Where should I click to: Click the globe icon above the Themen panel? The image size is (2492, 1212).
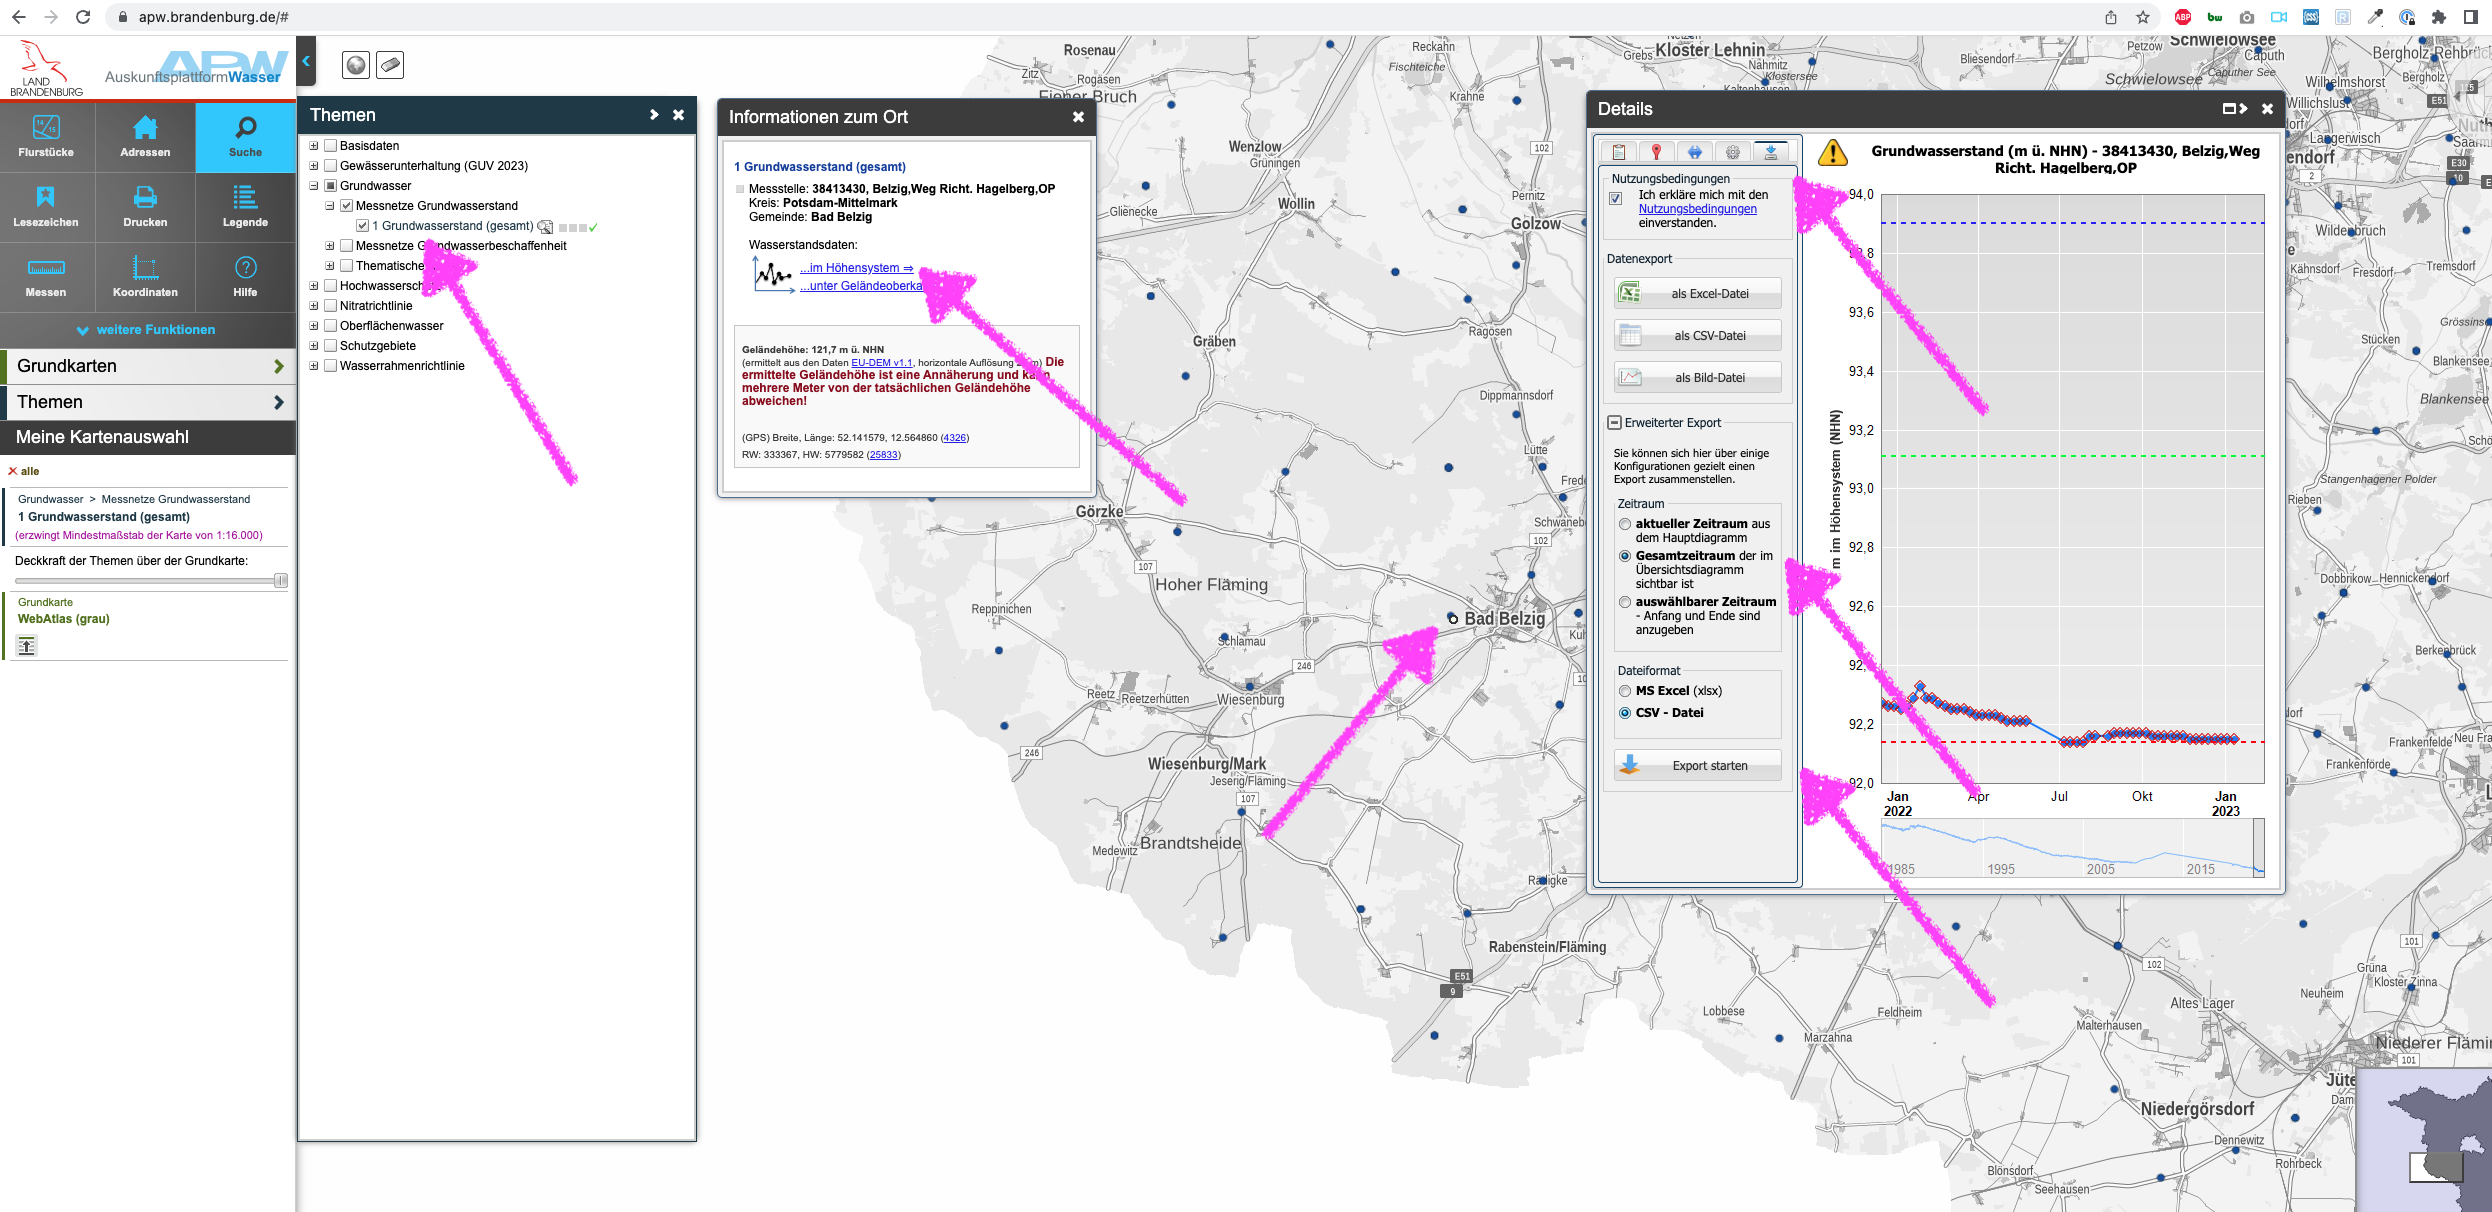[x=357, y=64]
